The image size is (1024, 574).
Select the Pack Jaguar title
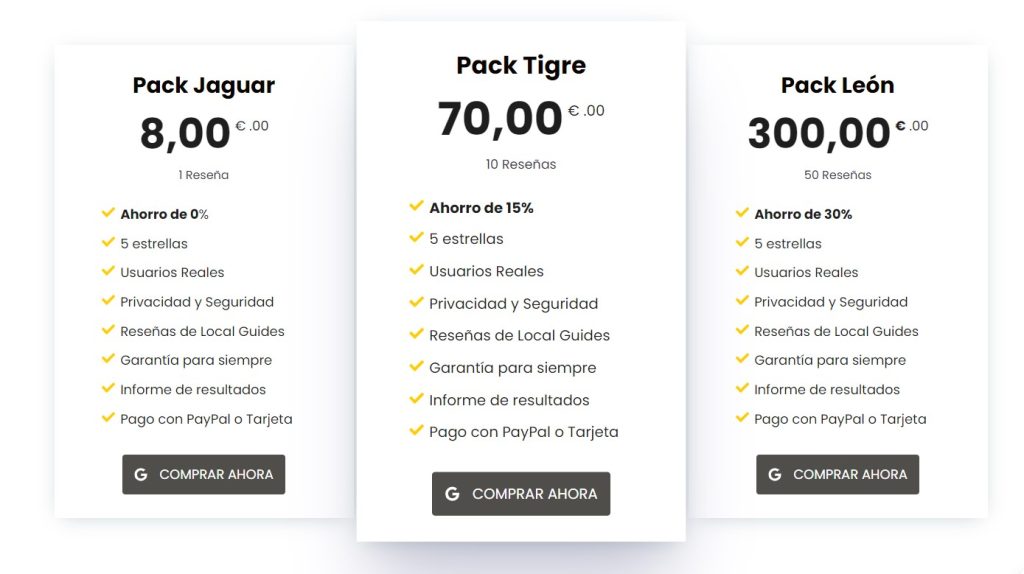point(203,86)
